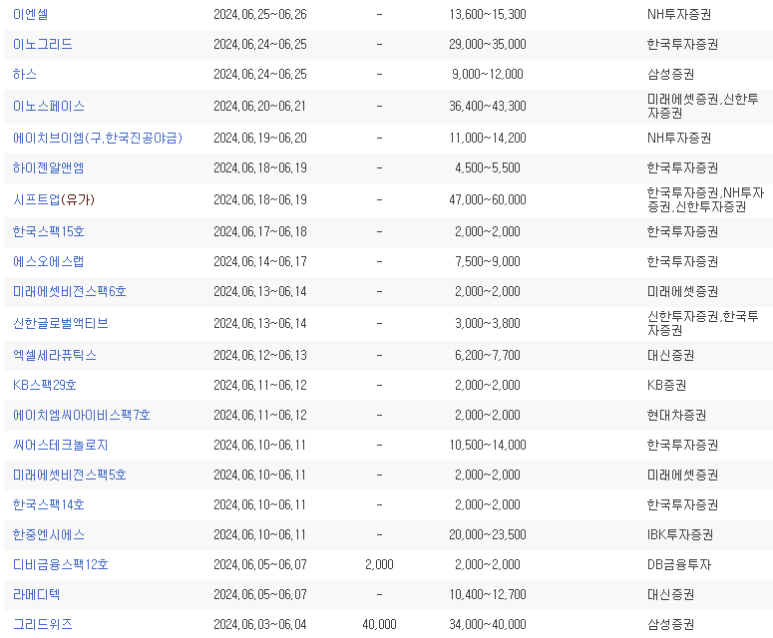Image resolution: width=773 pixels, height=638 pixels.
Task: Select price range 7,500~9,000
Action: click(x=488, y=261)
